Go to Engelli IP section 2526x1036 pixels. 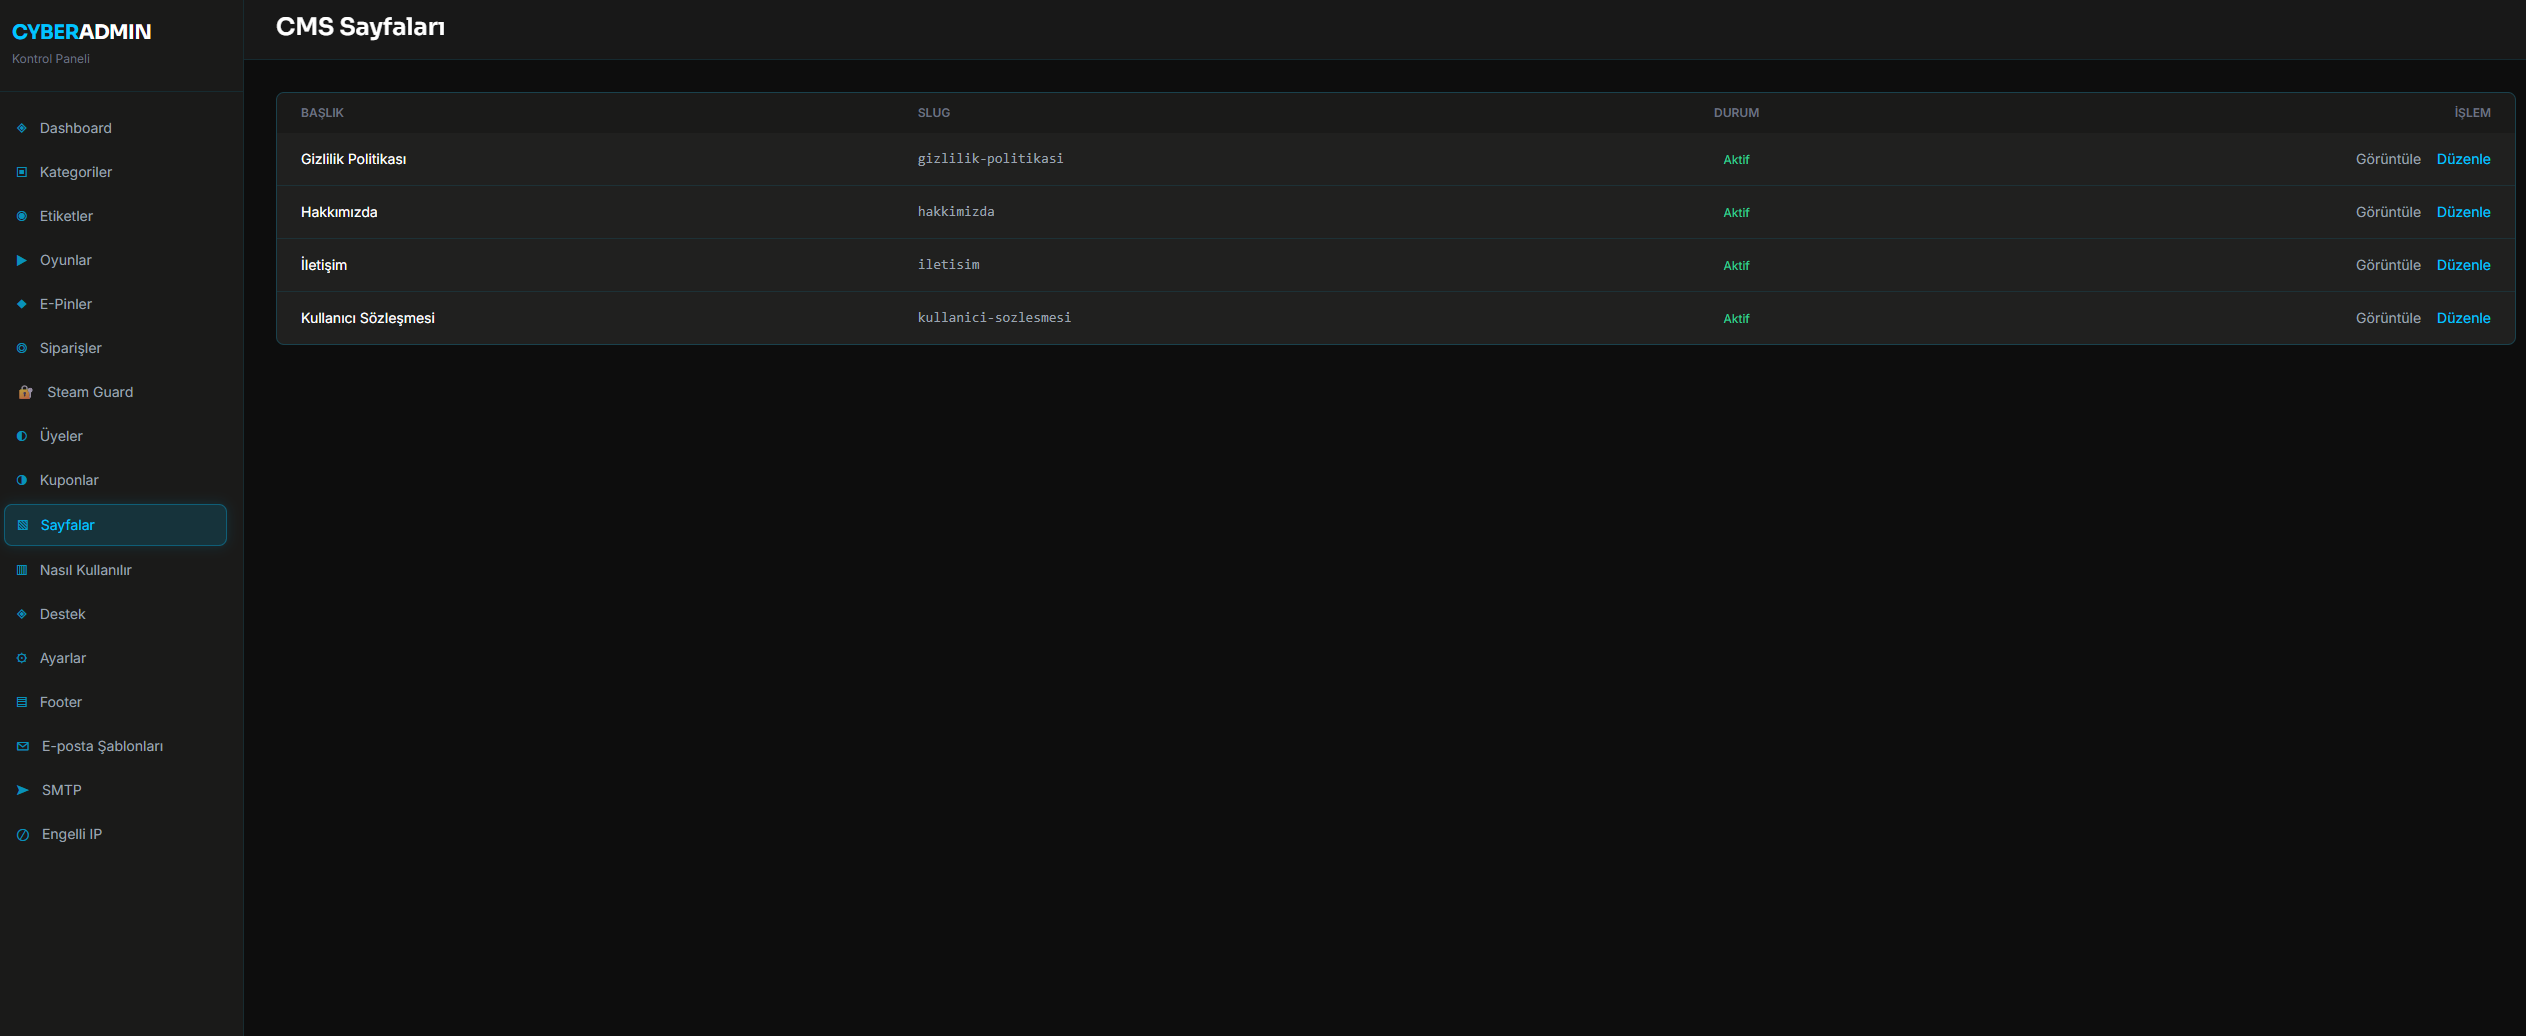[x=116, y=834]
